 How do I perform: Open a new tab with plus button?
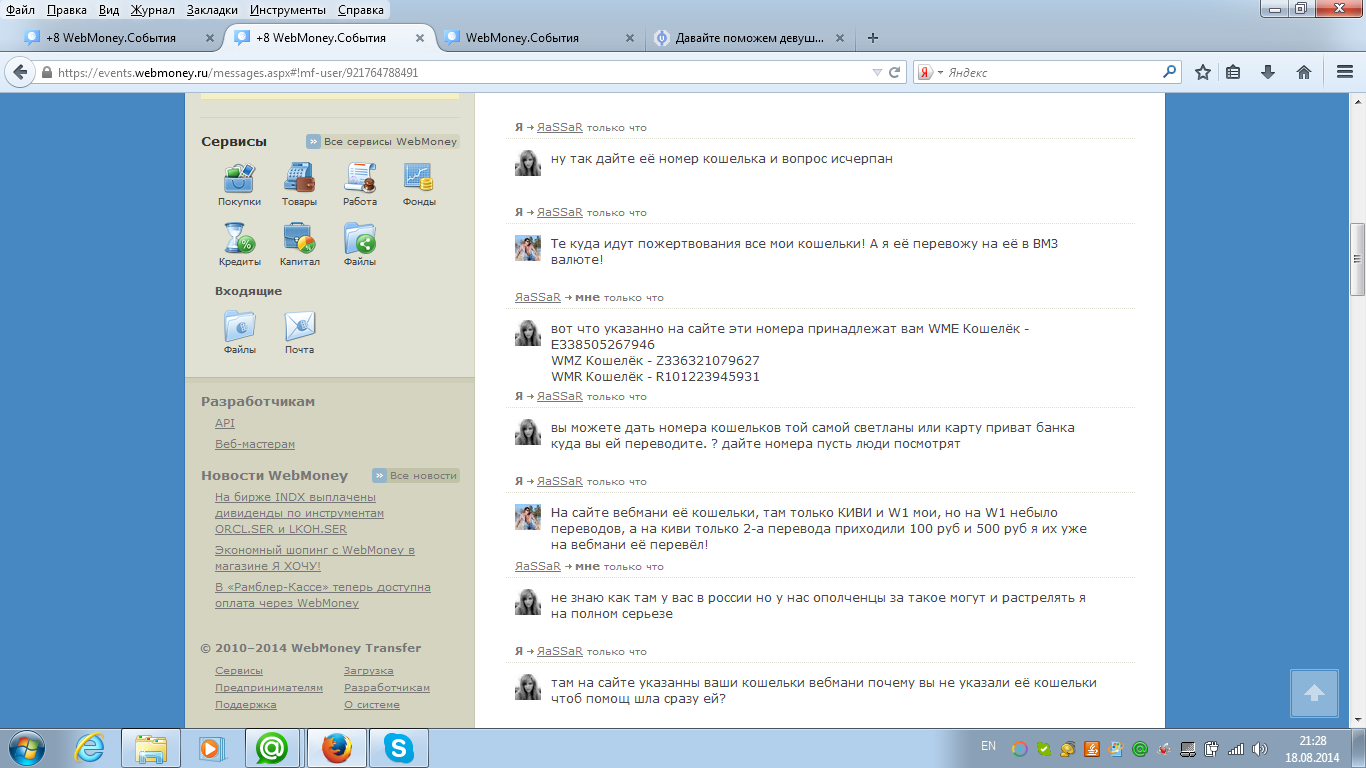(x=873, y=38)
